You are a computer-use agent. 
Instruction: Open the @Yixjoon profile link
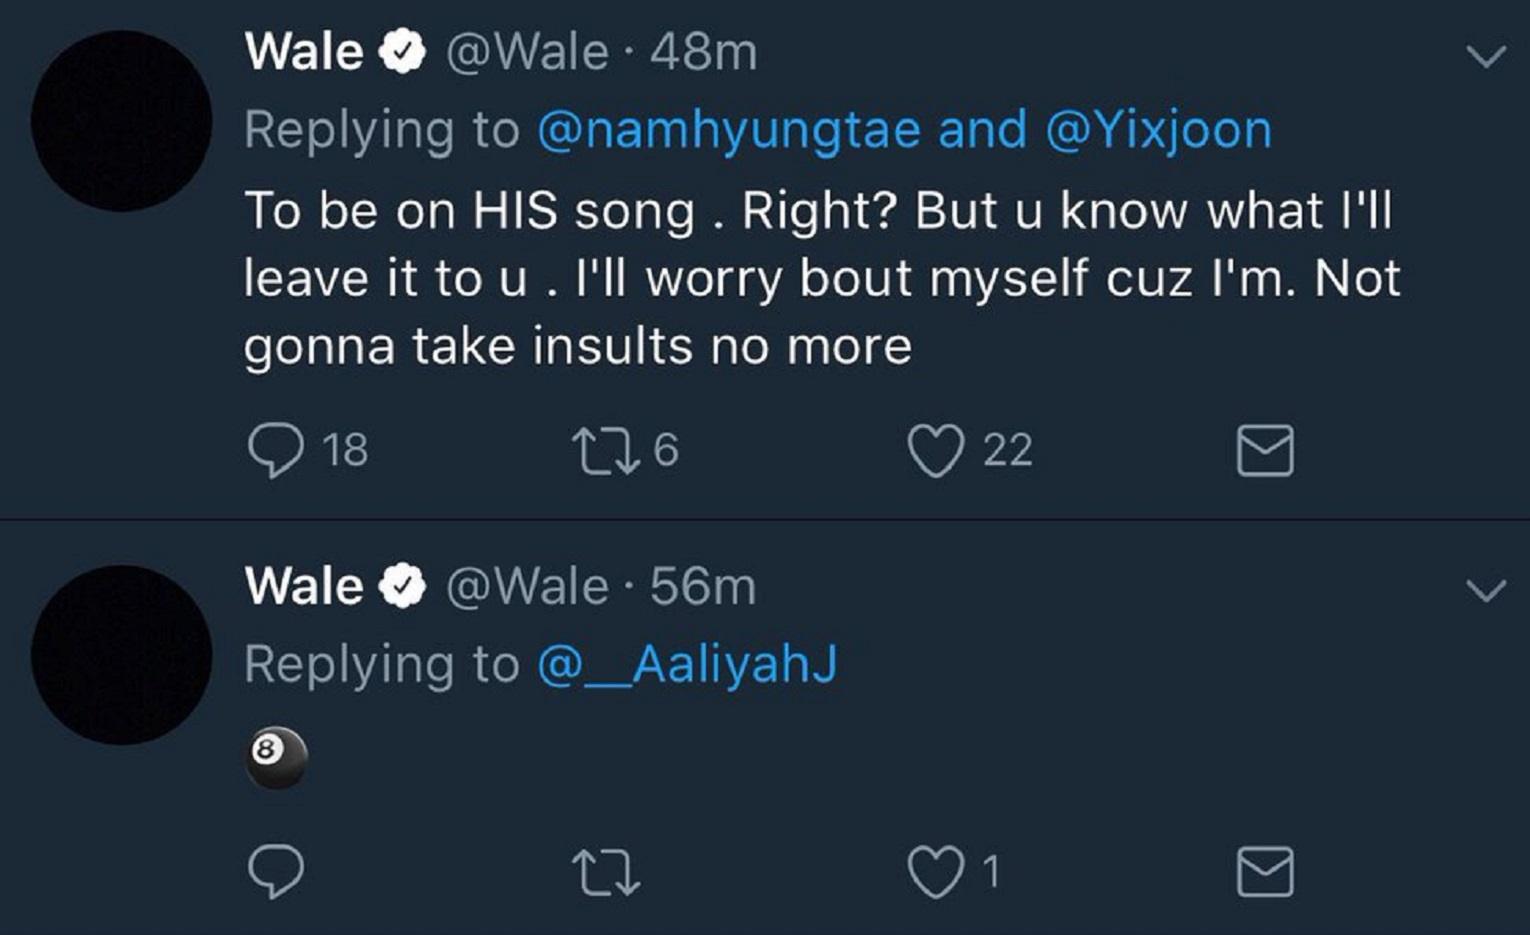click(1158, 130)
